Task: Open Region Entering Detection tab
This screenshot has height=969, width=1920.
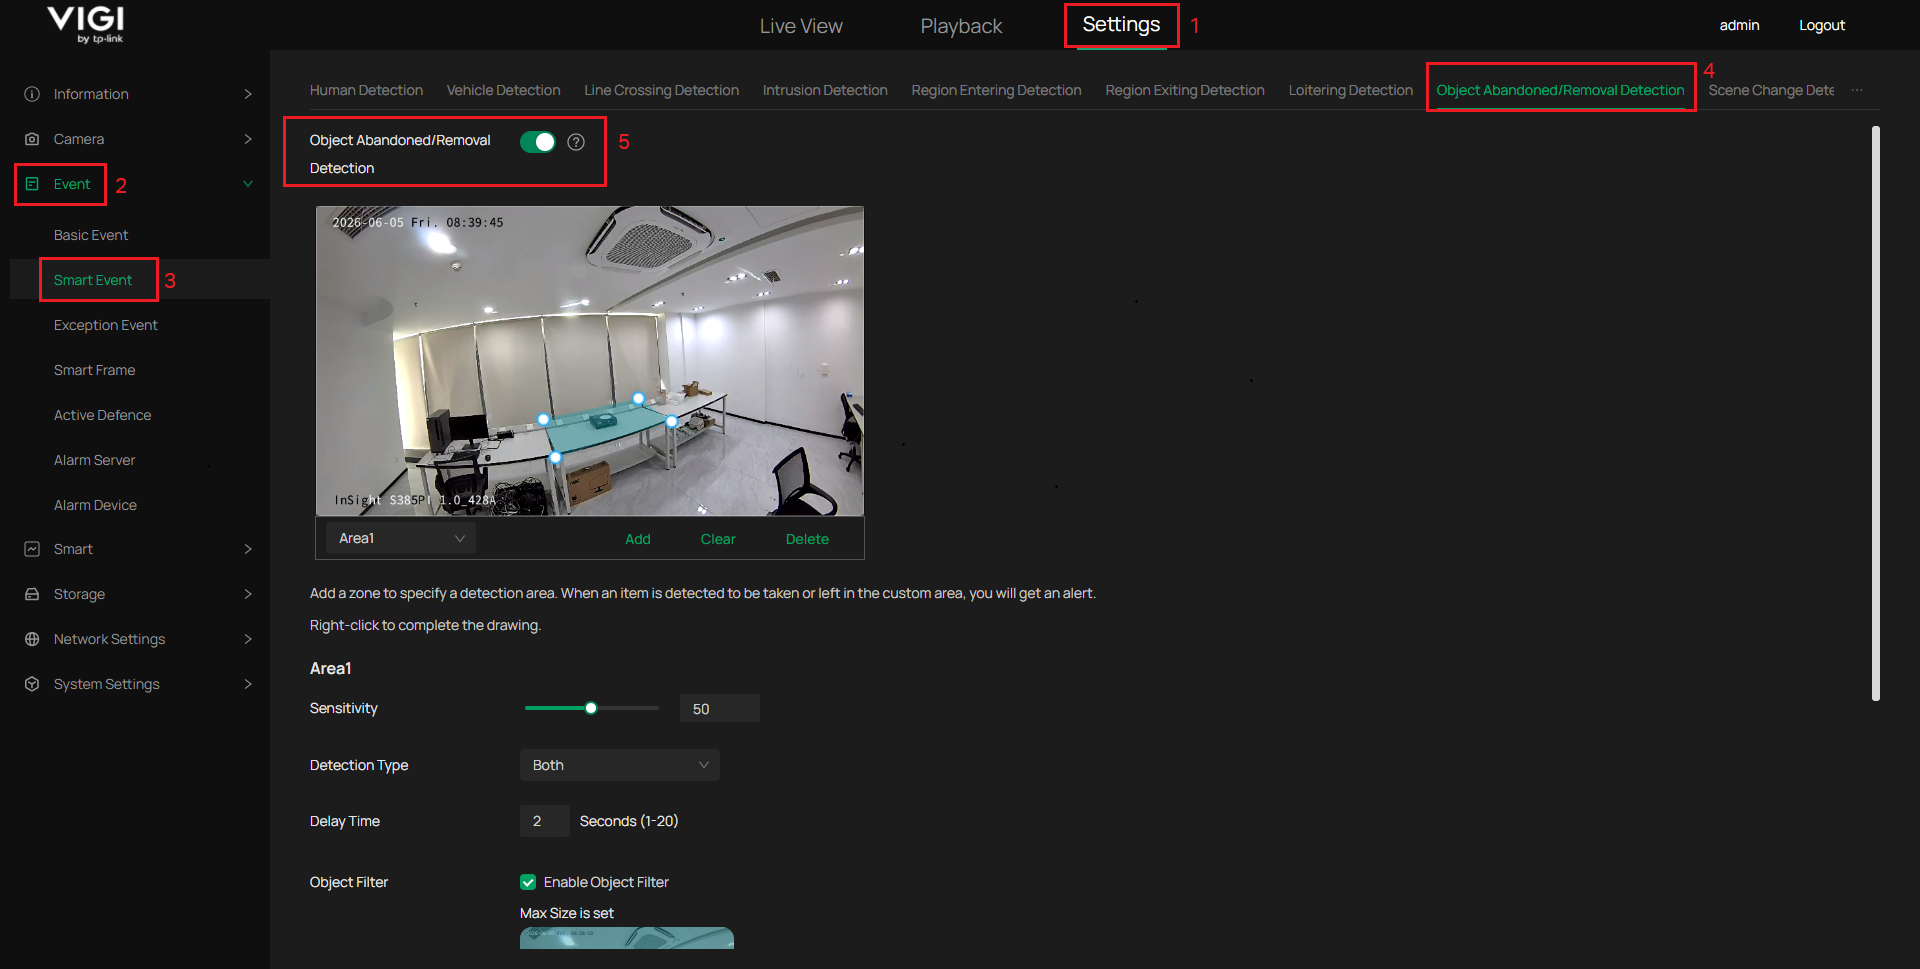Action: [x=996, y=90]
